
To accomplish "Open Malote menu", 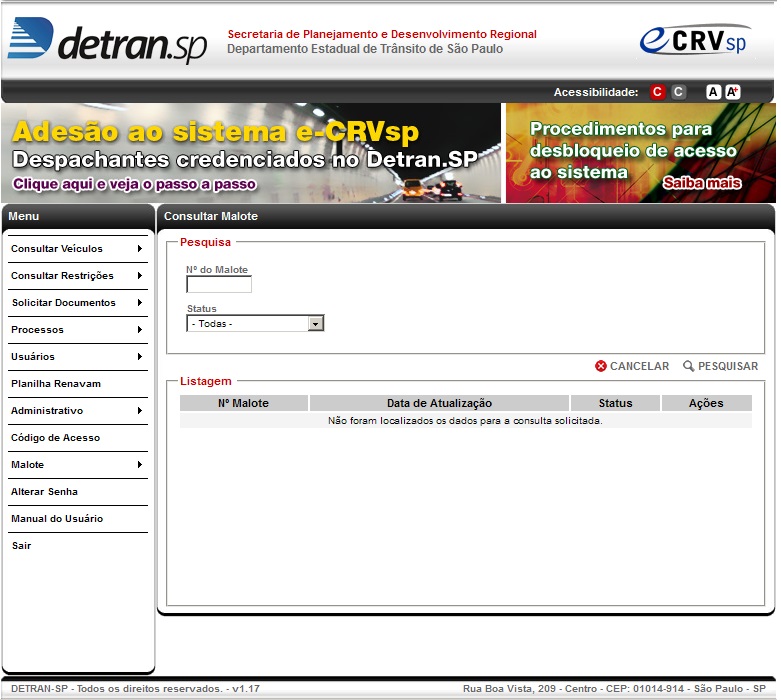I will point(27,464).
